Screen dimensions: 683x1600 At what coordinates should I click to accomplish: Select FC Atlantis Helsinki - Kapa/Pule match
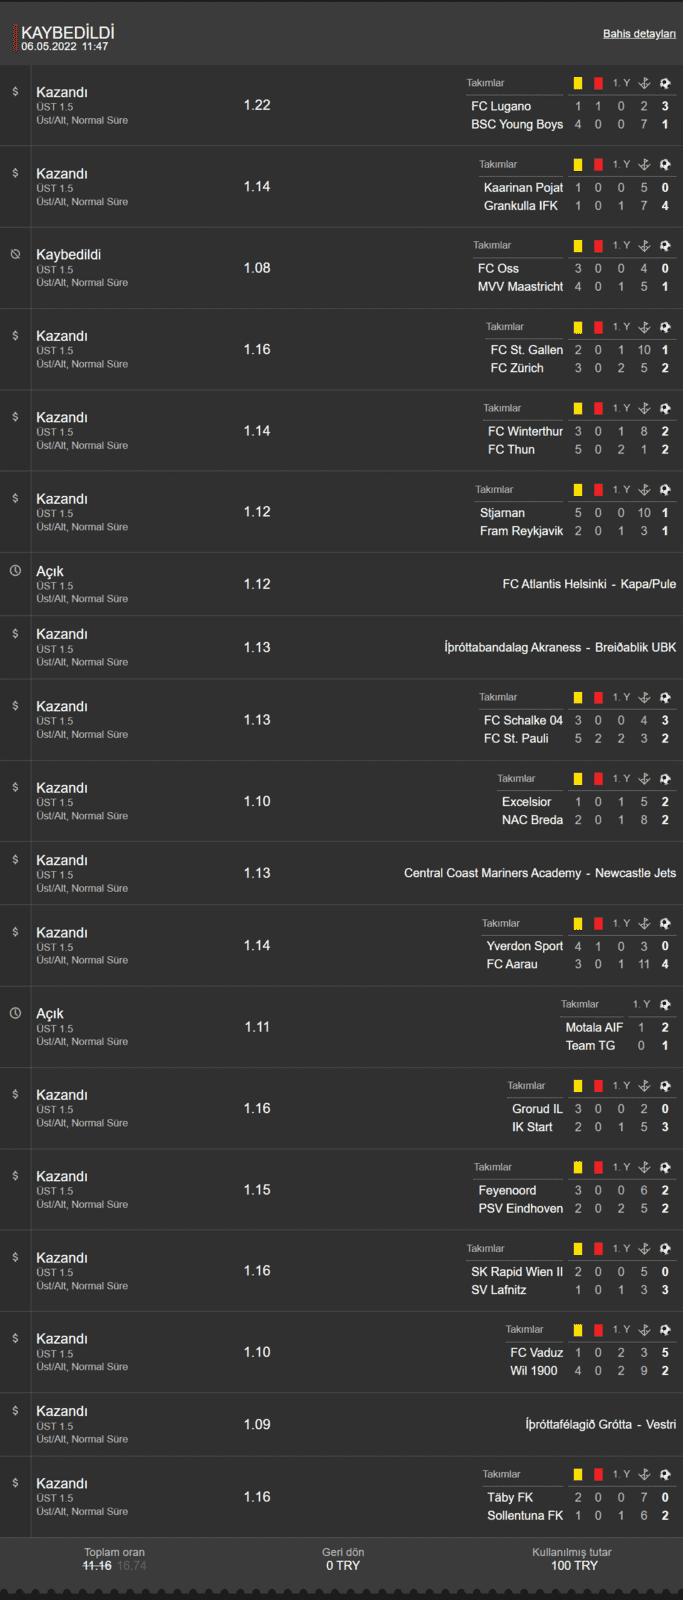pyautogui.click(x=589, y=584)
